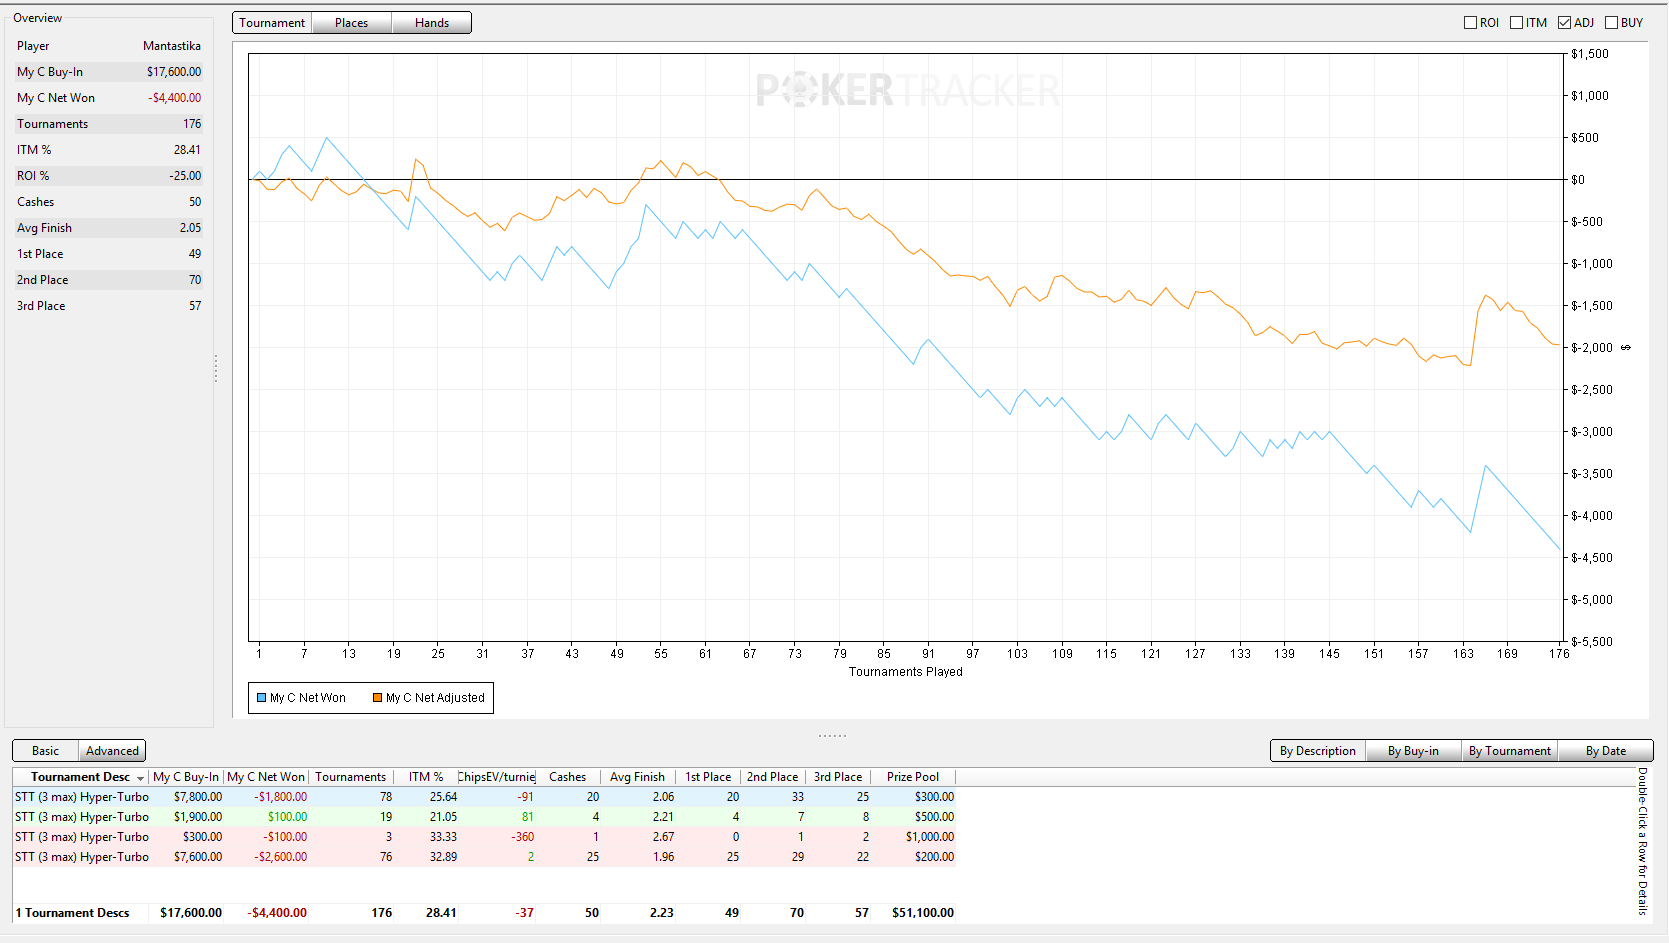Click the Cashes row in the Overview panel

(x=109, y=202)
